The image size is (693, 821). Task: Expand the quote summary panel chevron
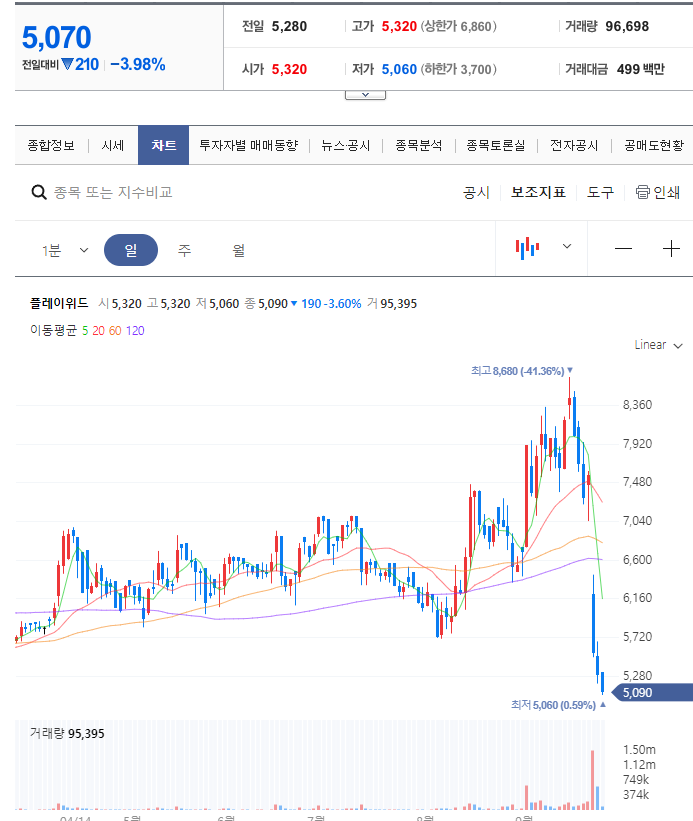pos(365,94)
